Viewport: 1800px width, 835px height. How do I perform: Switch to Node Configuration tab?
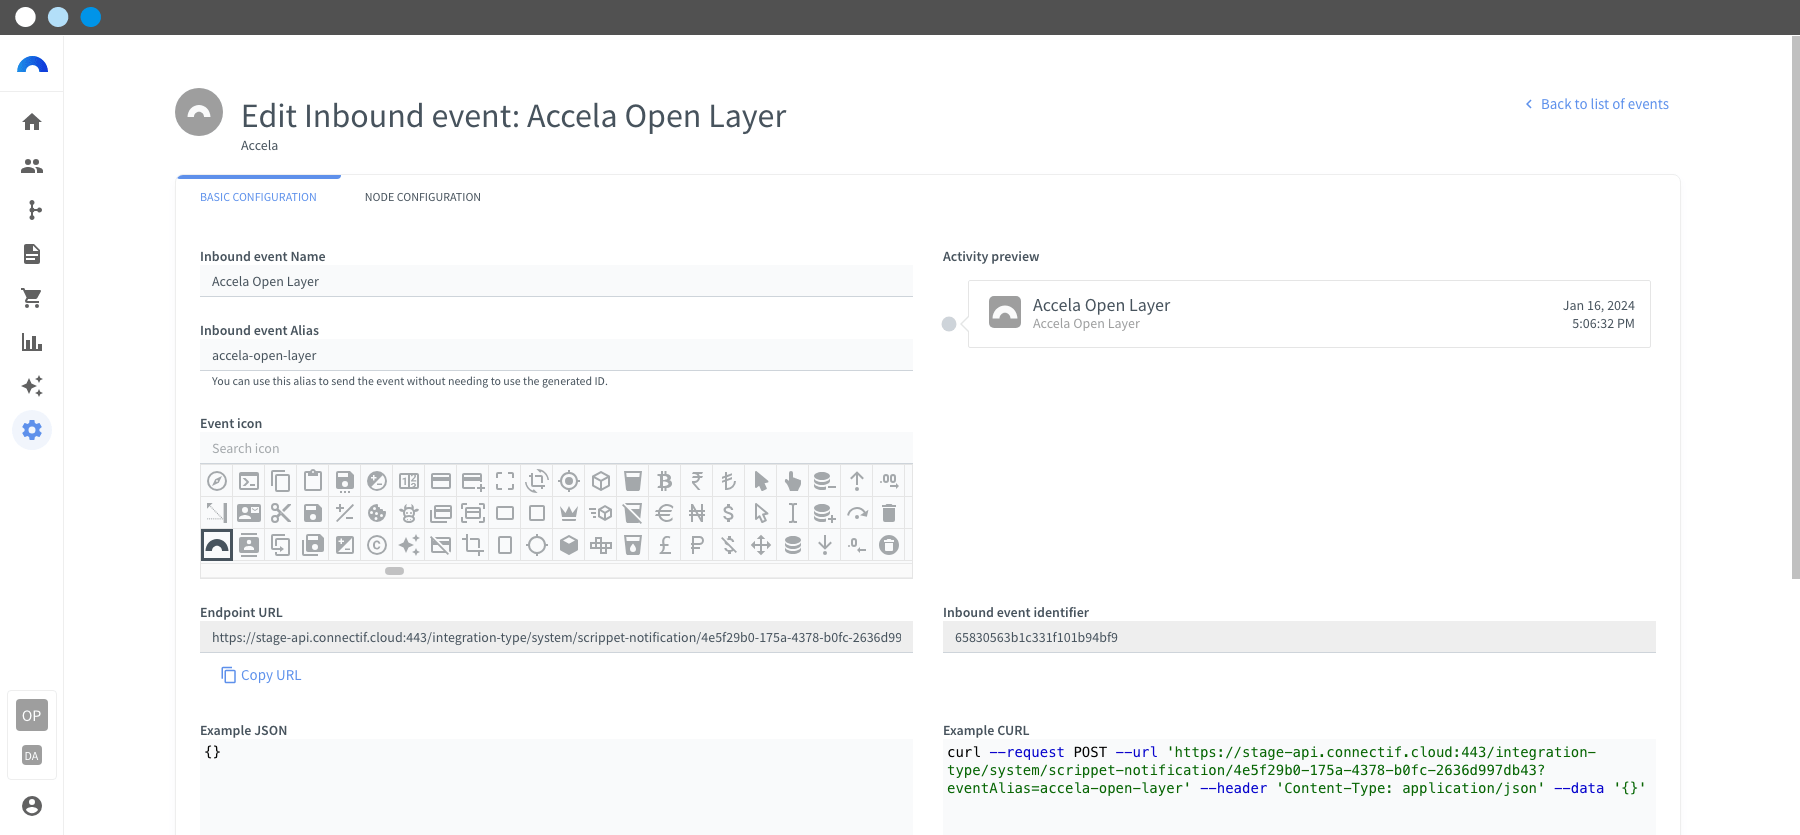[x=423, y=197]
